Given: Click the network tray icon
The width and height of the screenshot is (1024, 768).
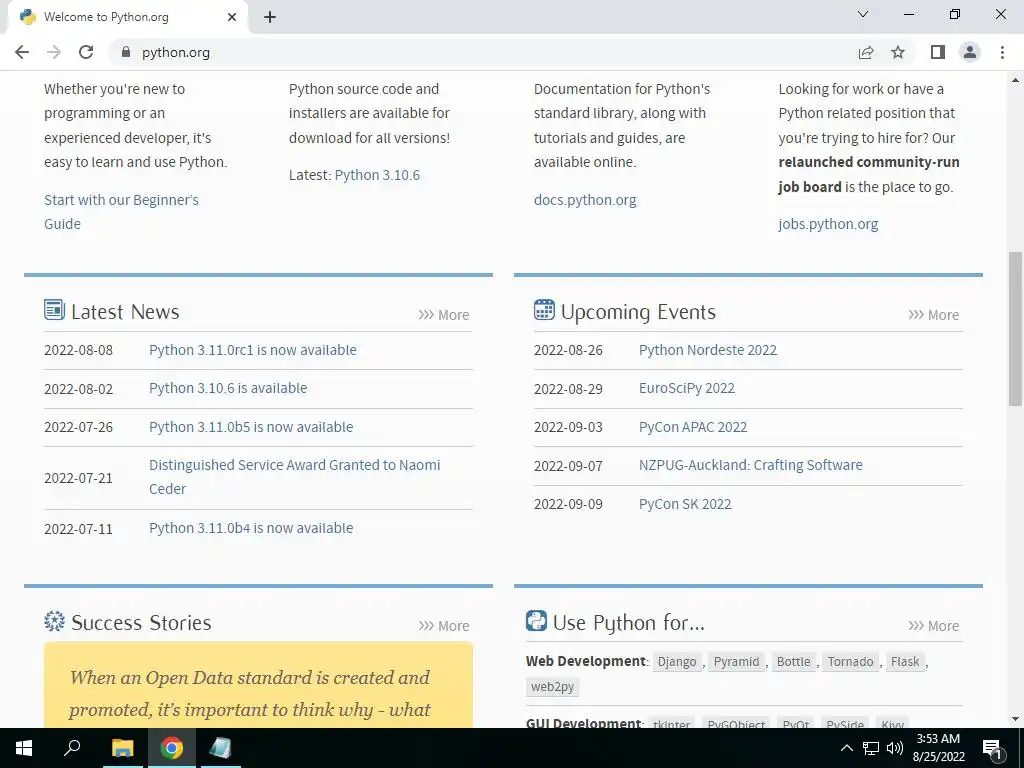Looking at the screenshot, I should tap(871, 748).
